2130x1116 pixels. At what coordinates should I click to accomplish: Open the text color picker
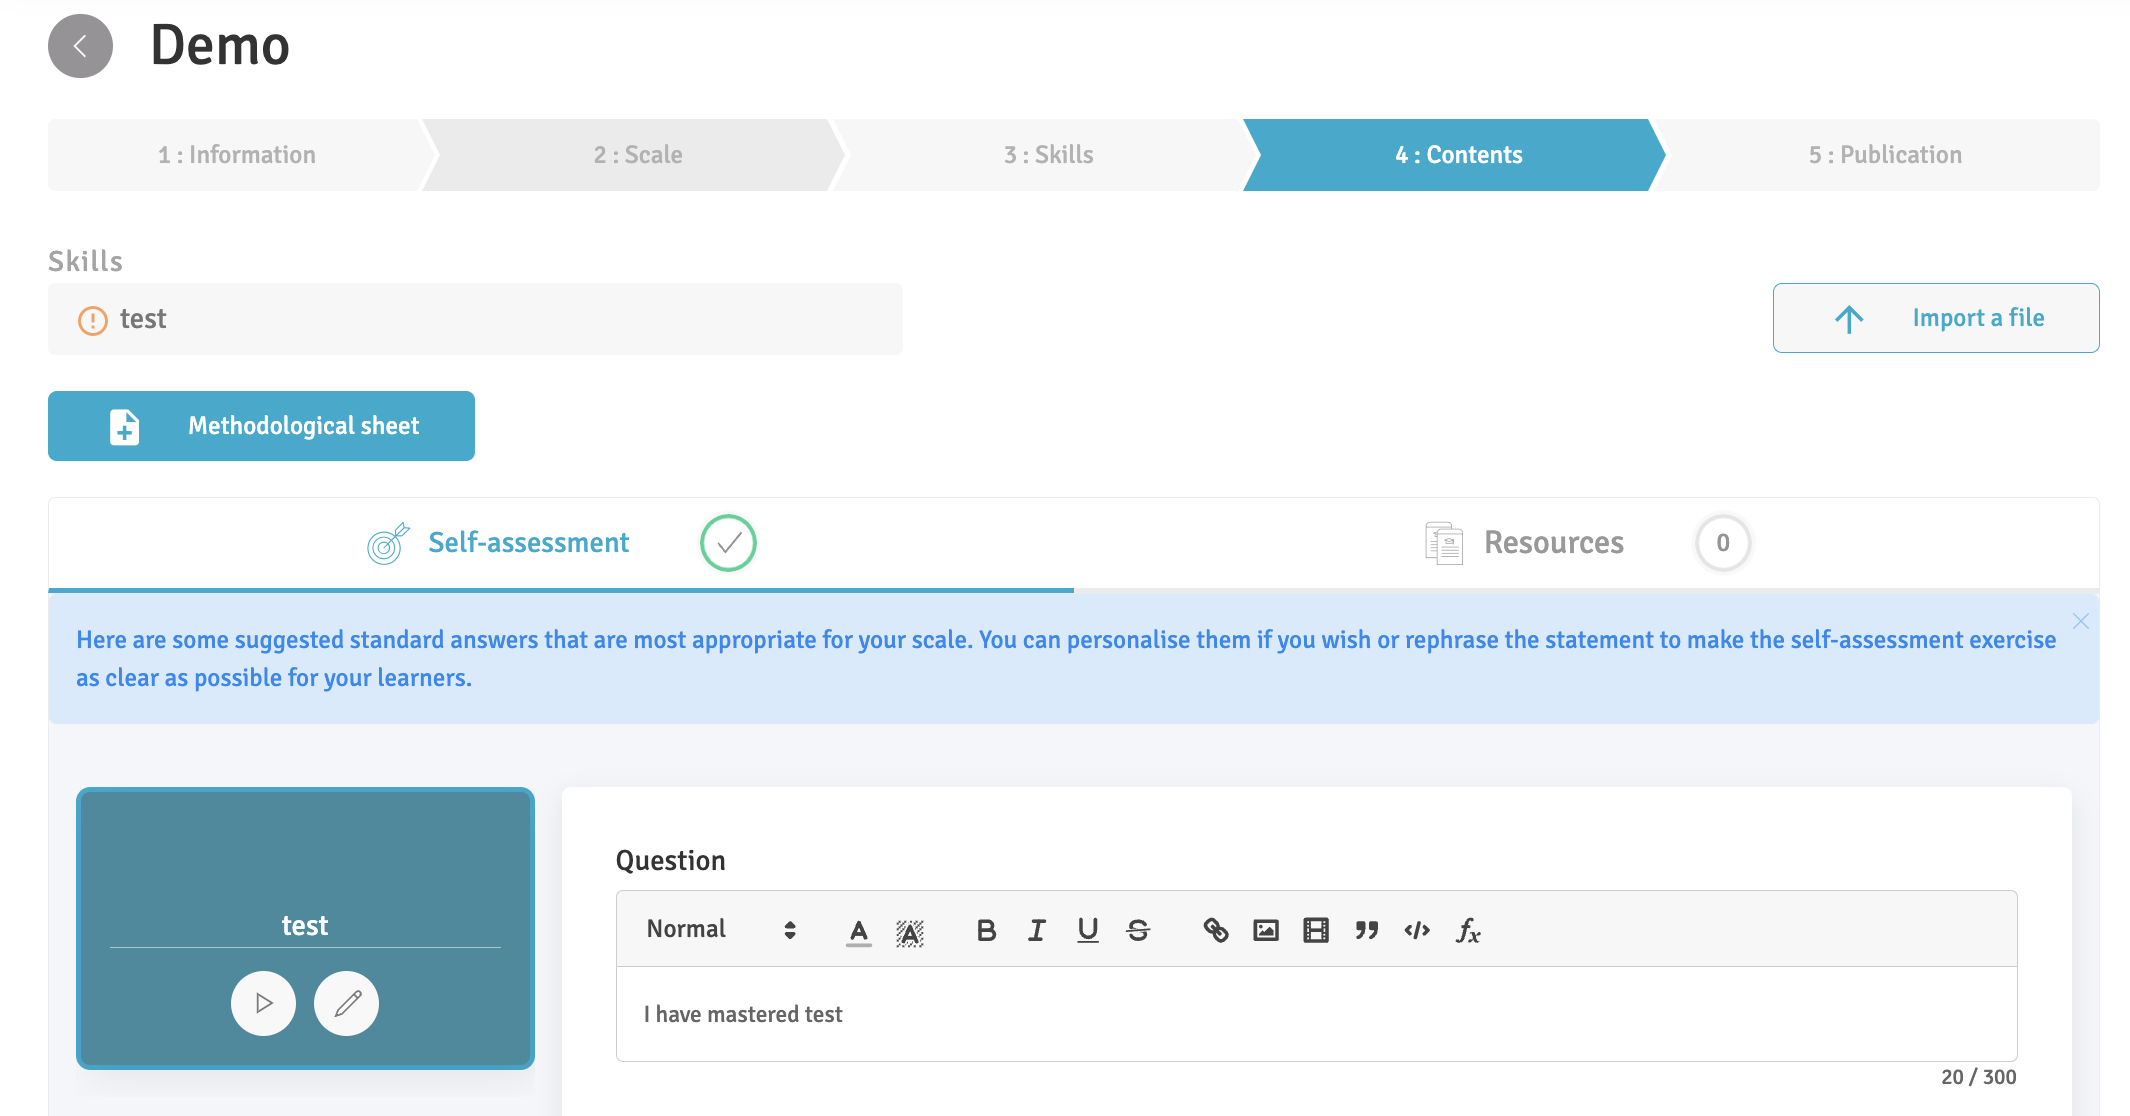858,930
